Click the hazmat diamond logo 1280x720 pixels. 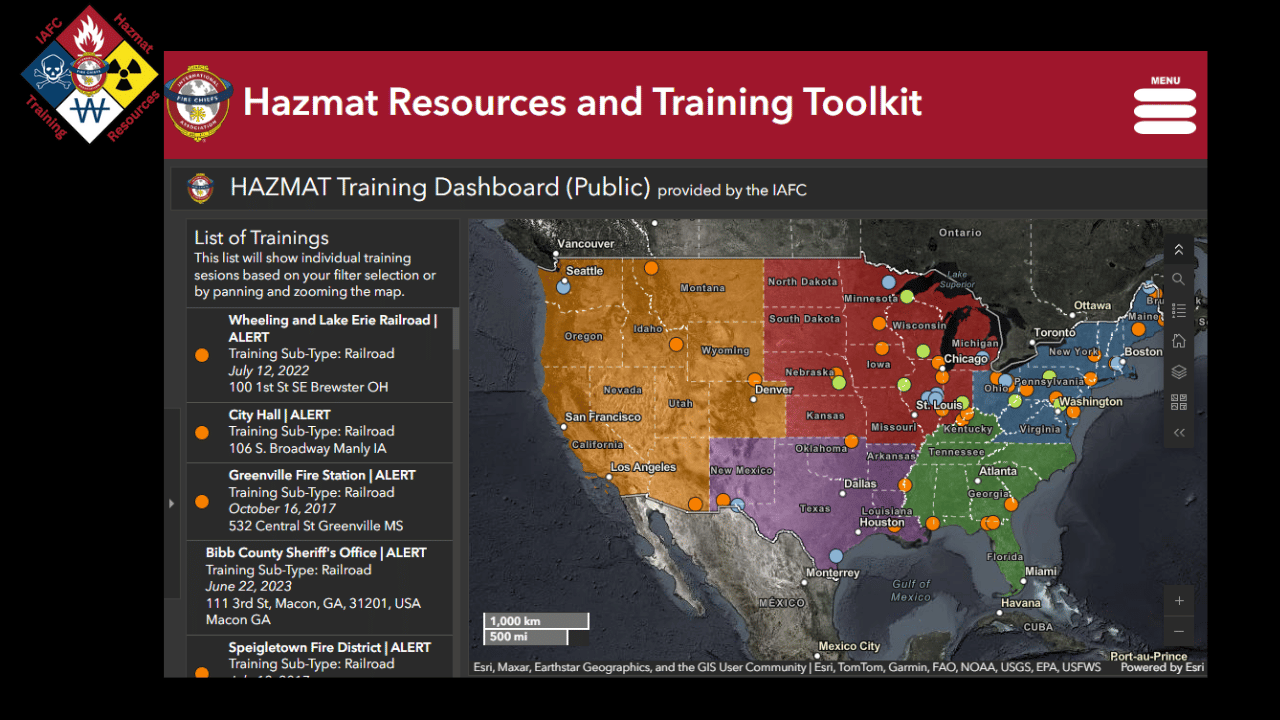click(x=90, y=75)
